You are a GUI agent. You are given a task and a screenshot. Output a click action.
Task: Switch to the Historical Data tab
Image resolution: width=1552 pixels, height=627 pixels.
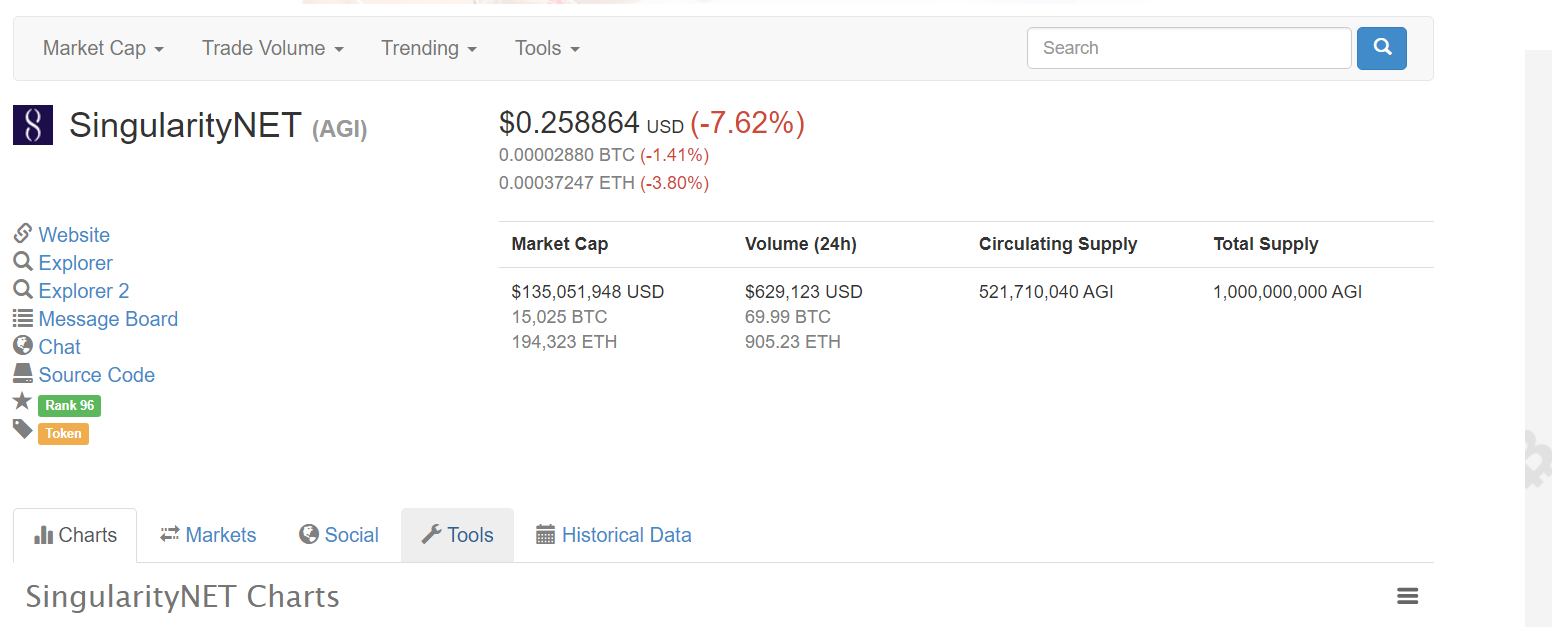613,535
